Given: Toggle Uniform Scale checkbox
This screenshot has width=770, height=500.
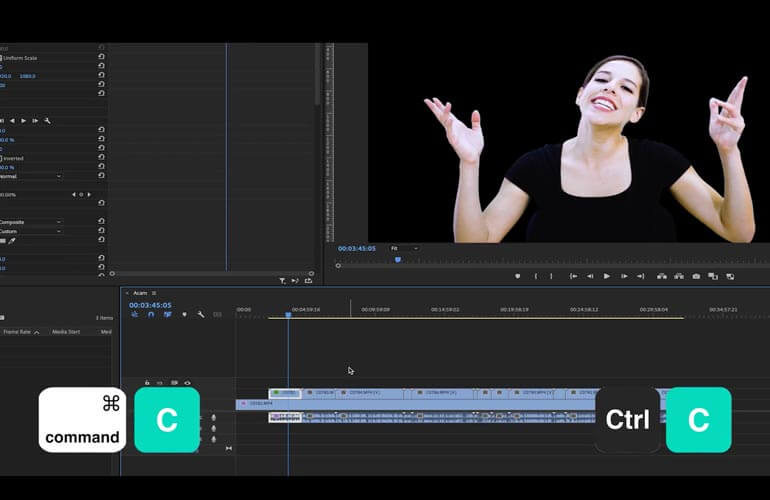Looking at the screenshot, I should (x=1, y=58).
